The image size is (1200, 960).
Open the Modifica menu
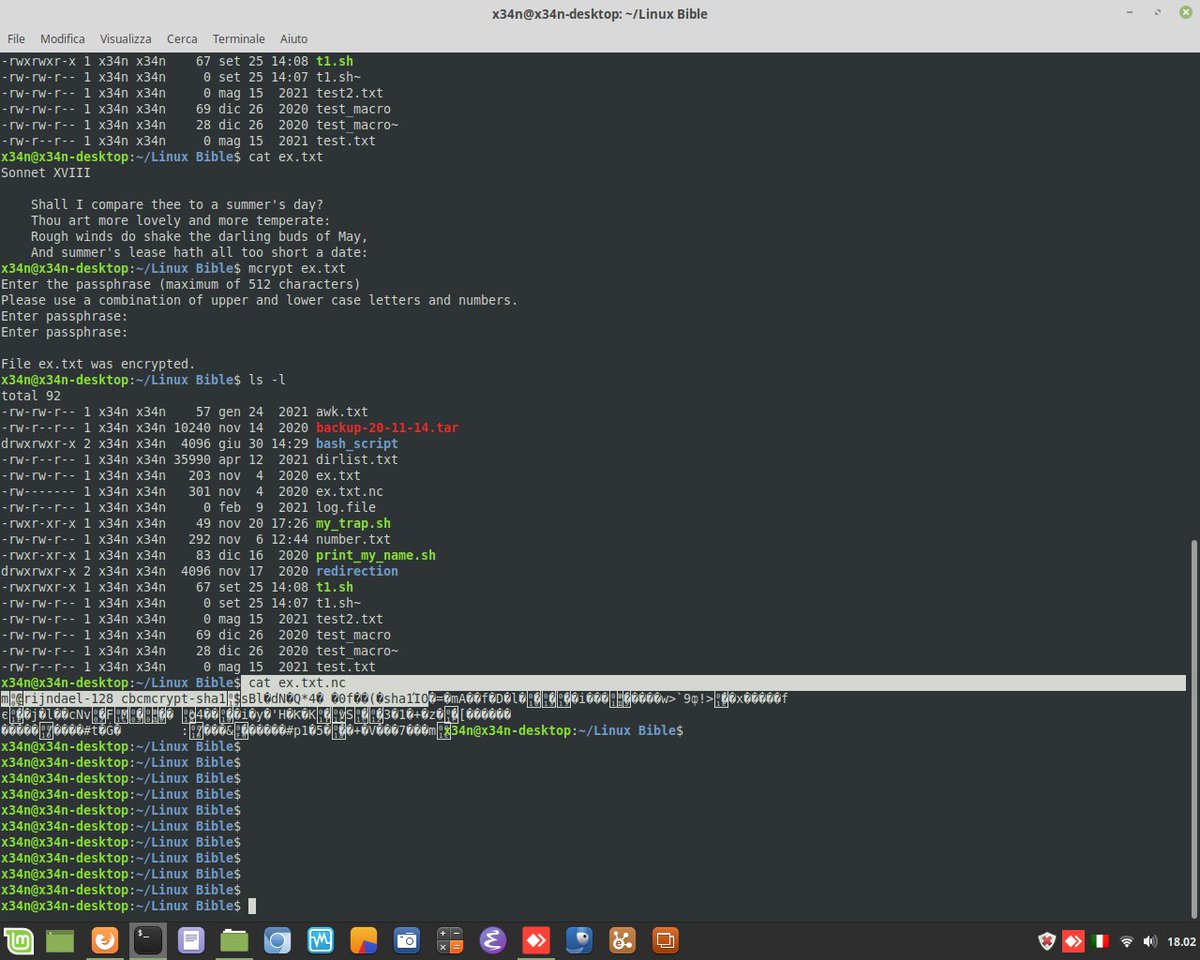pos(63,38)
